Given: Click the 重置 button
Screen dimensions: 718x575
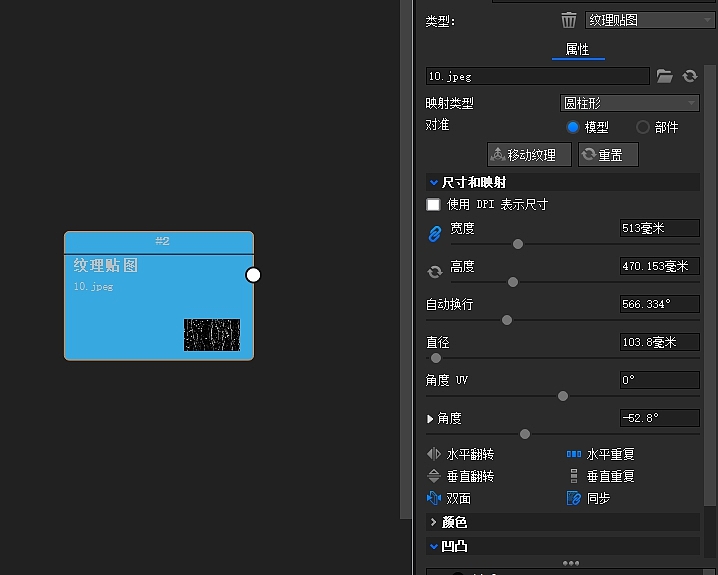Looking at the screenshot, I should pyautogui.click(x=608, y=155).
